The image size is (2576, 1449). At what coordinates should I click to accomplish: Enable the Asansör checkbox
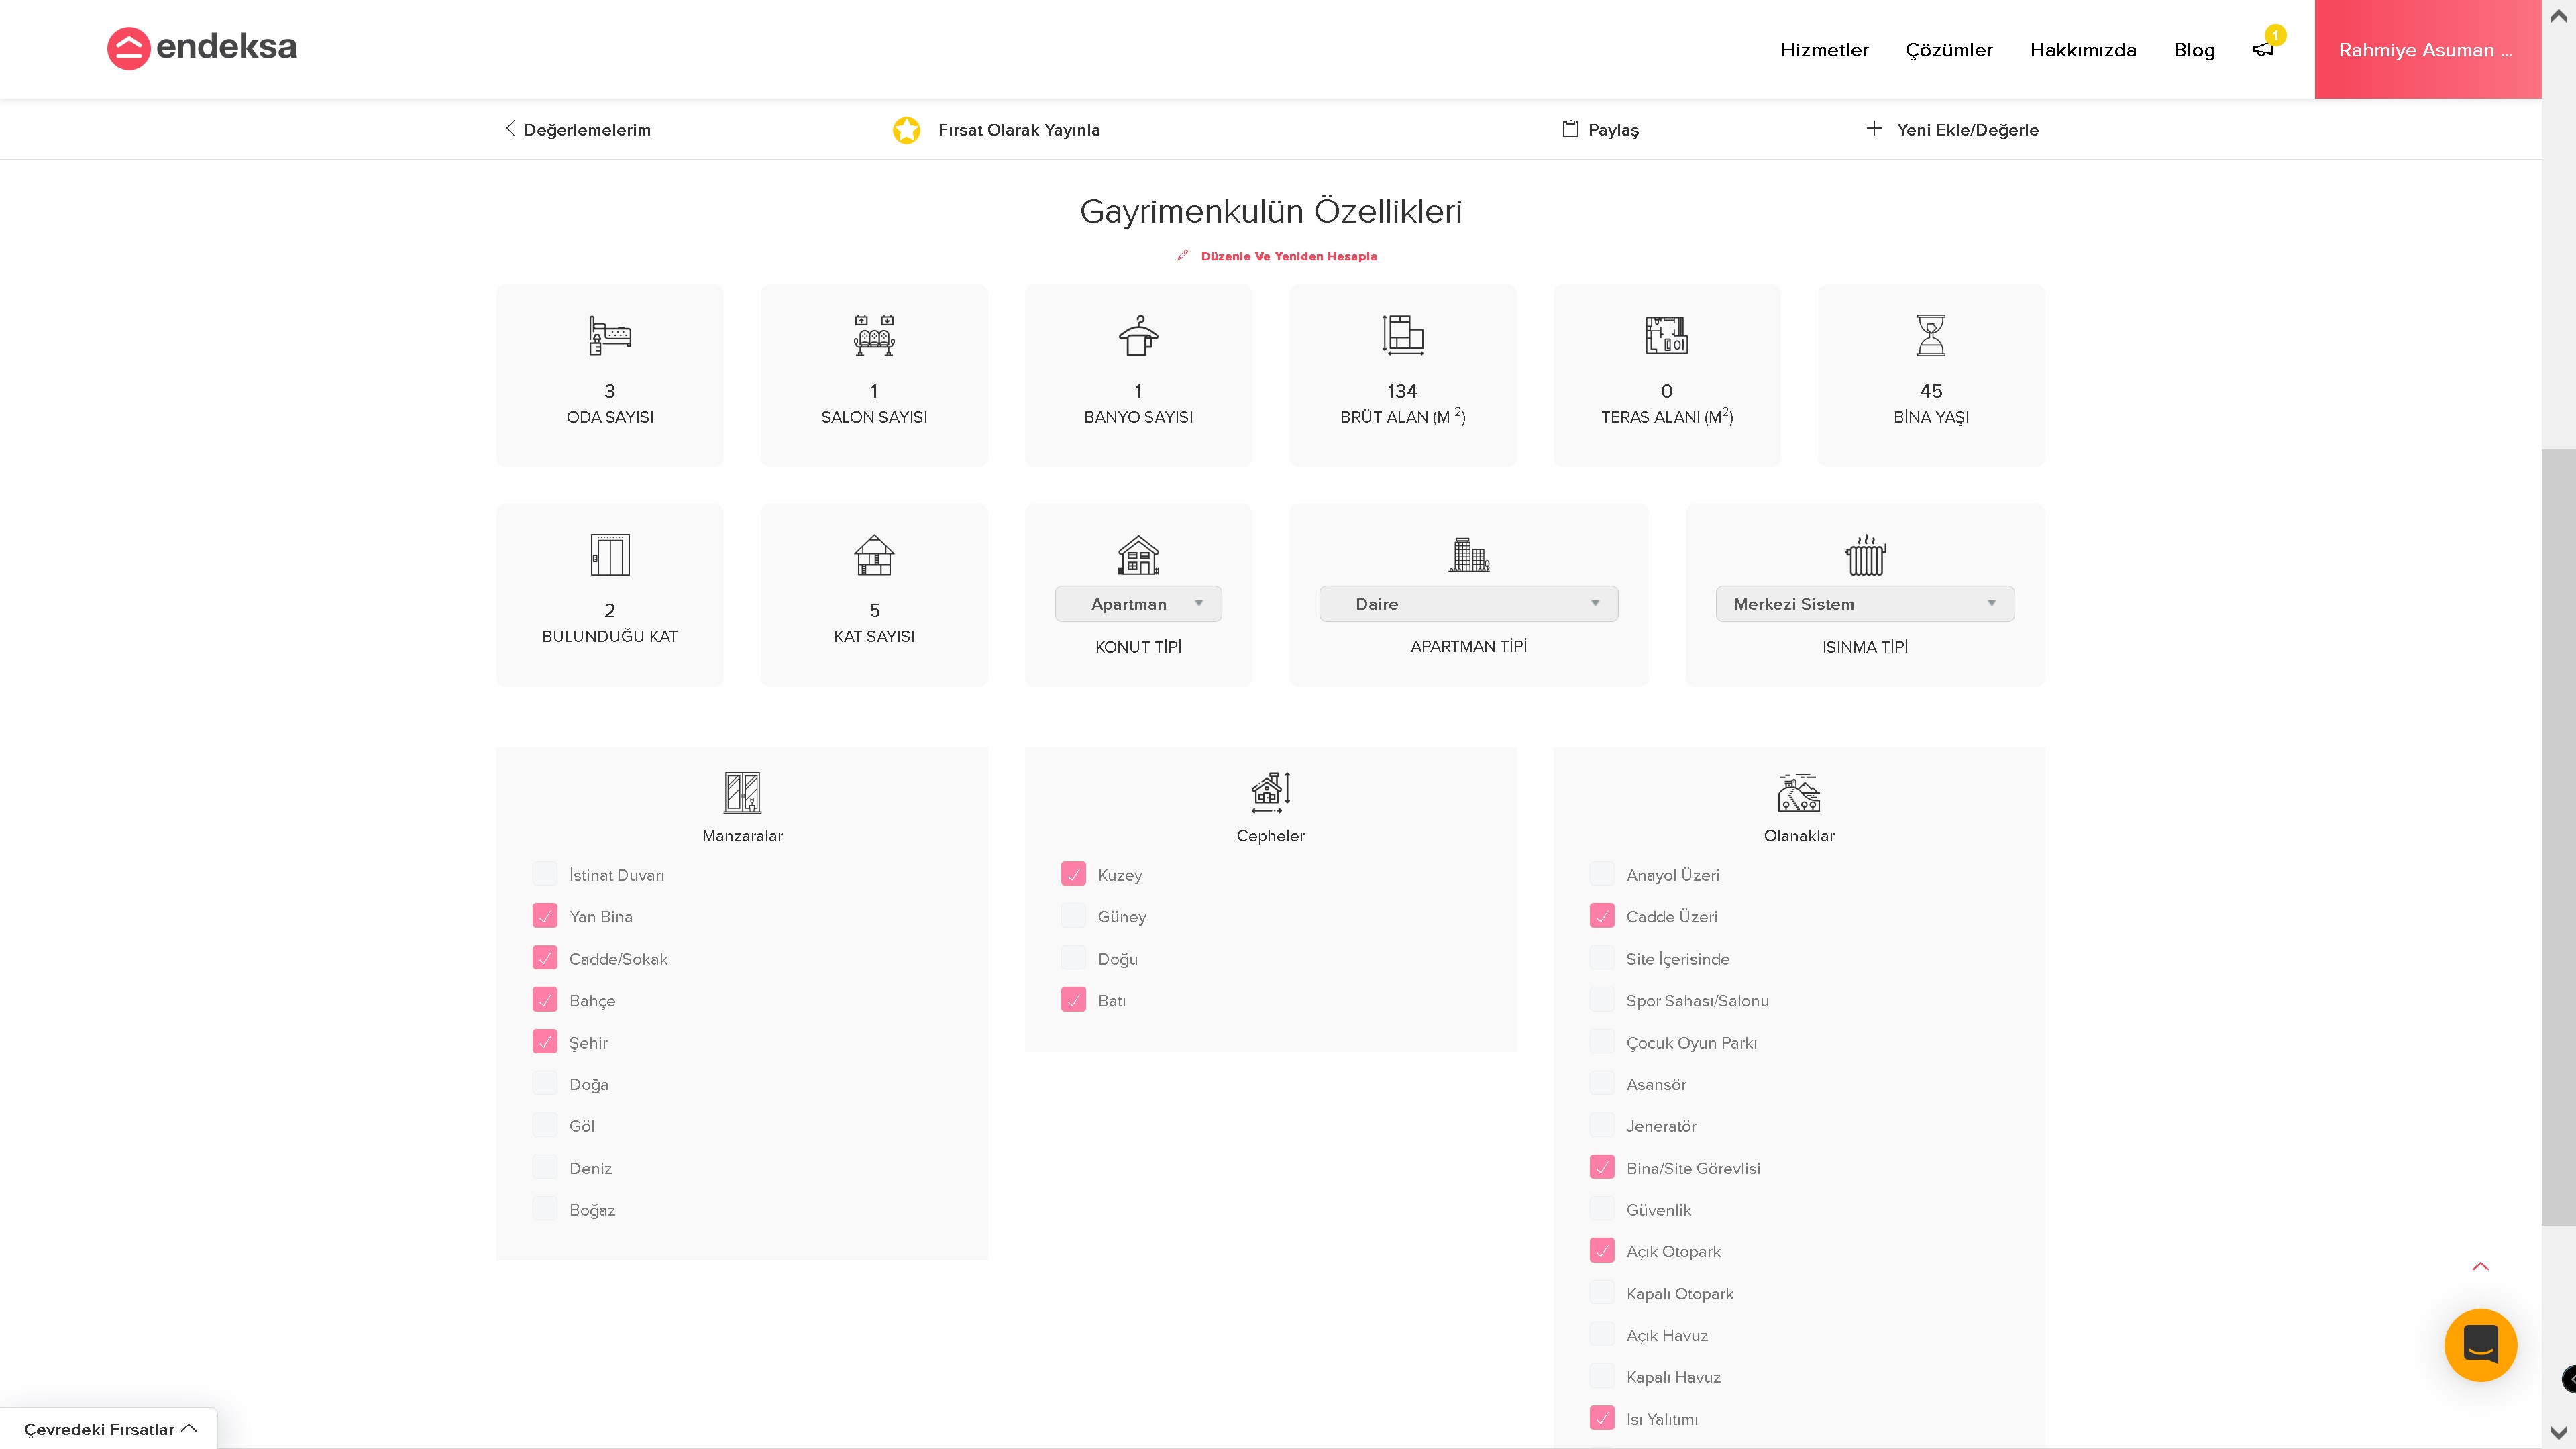tap(1601, 1083)
